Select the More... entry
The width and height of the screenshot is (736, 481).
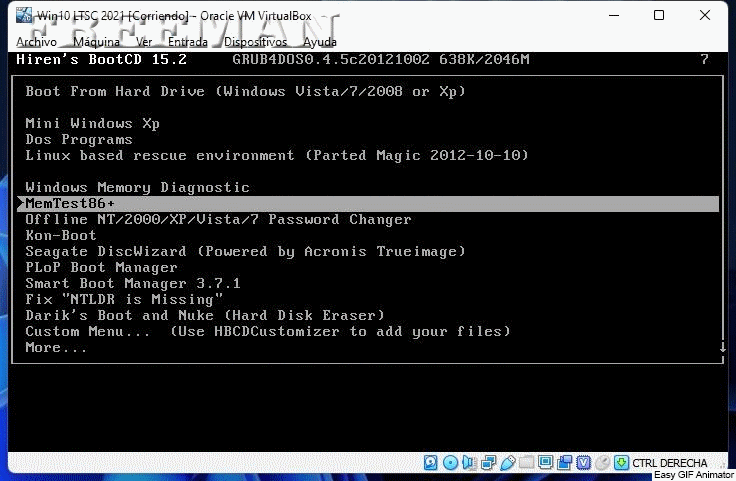(x=56, y=348)
